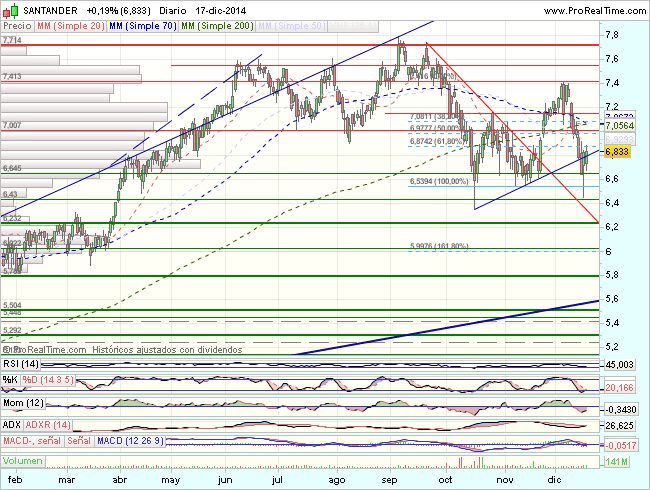Click the 7,8 price axis label
Viewport: 650px width, 490px height.
point(612,35)
